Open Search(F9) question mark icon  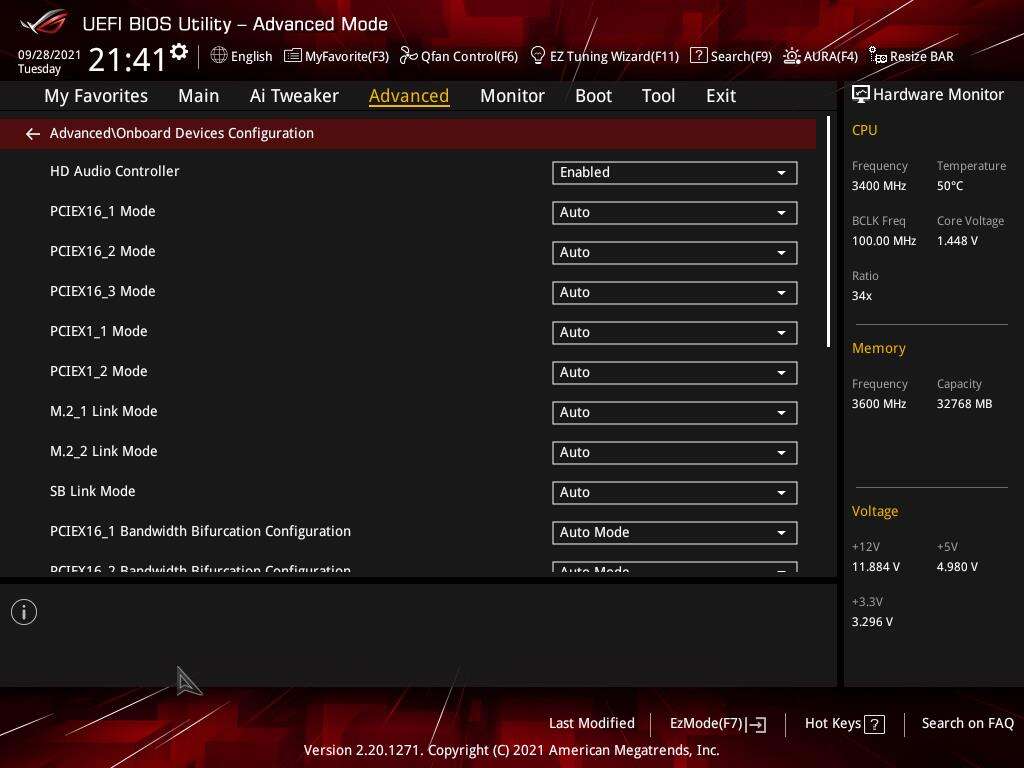click(x=699, y=56)
